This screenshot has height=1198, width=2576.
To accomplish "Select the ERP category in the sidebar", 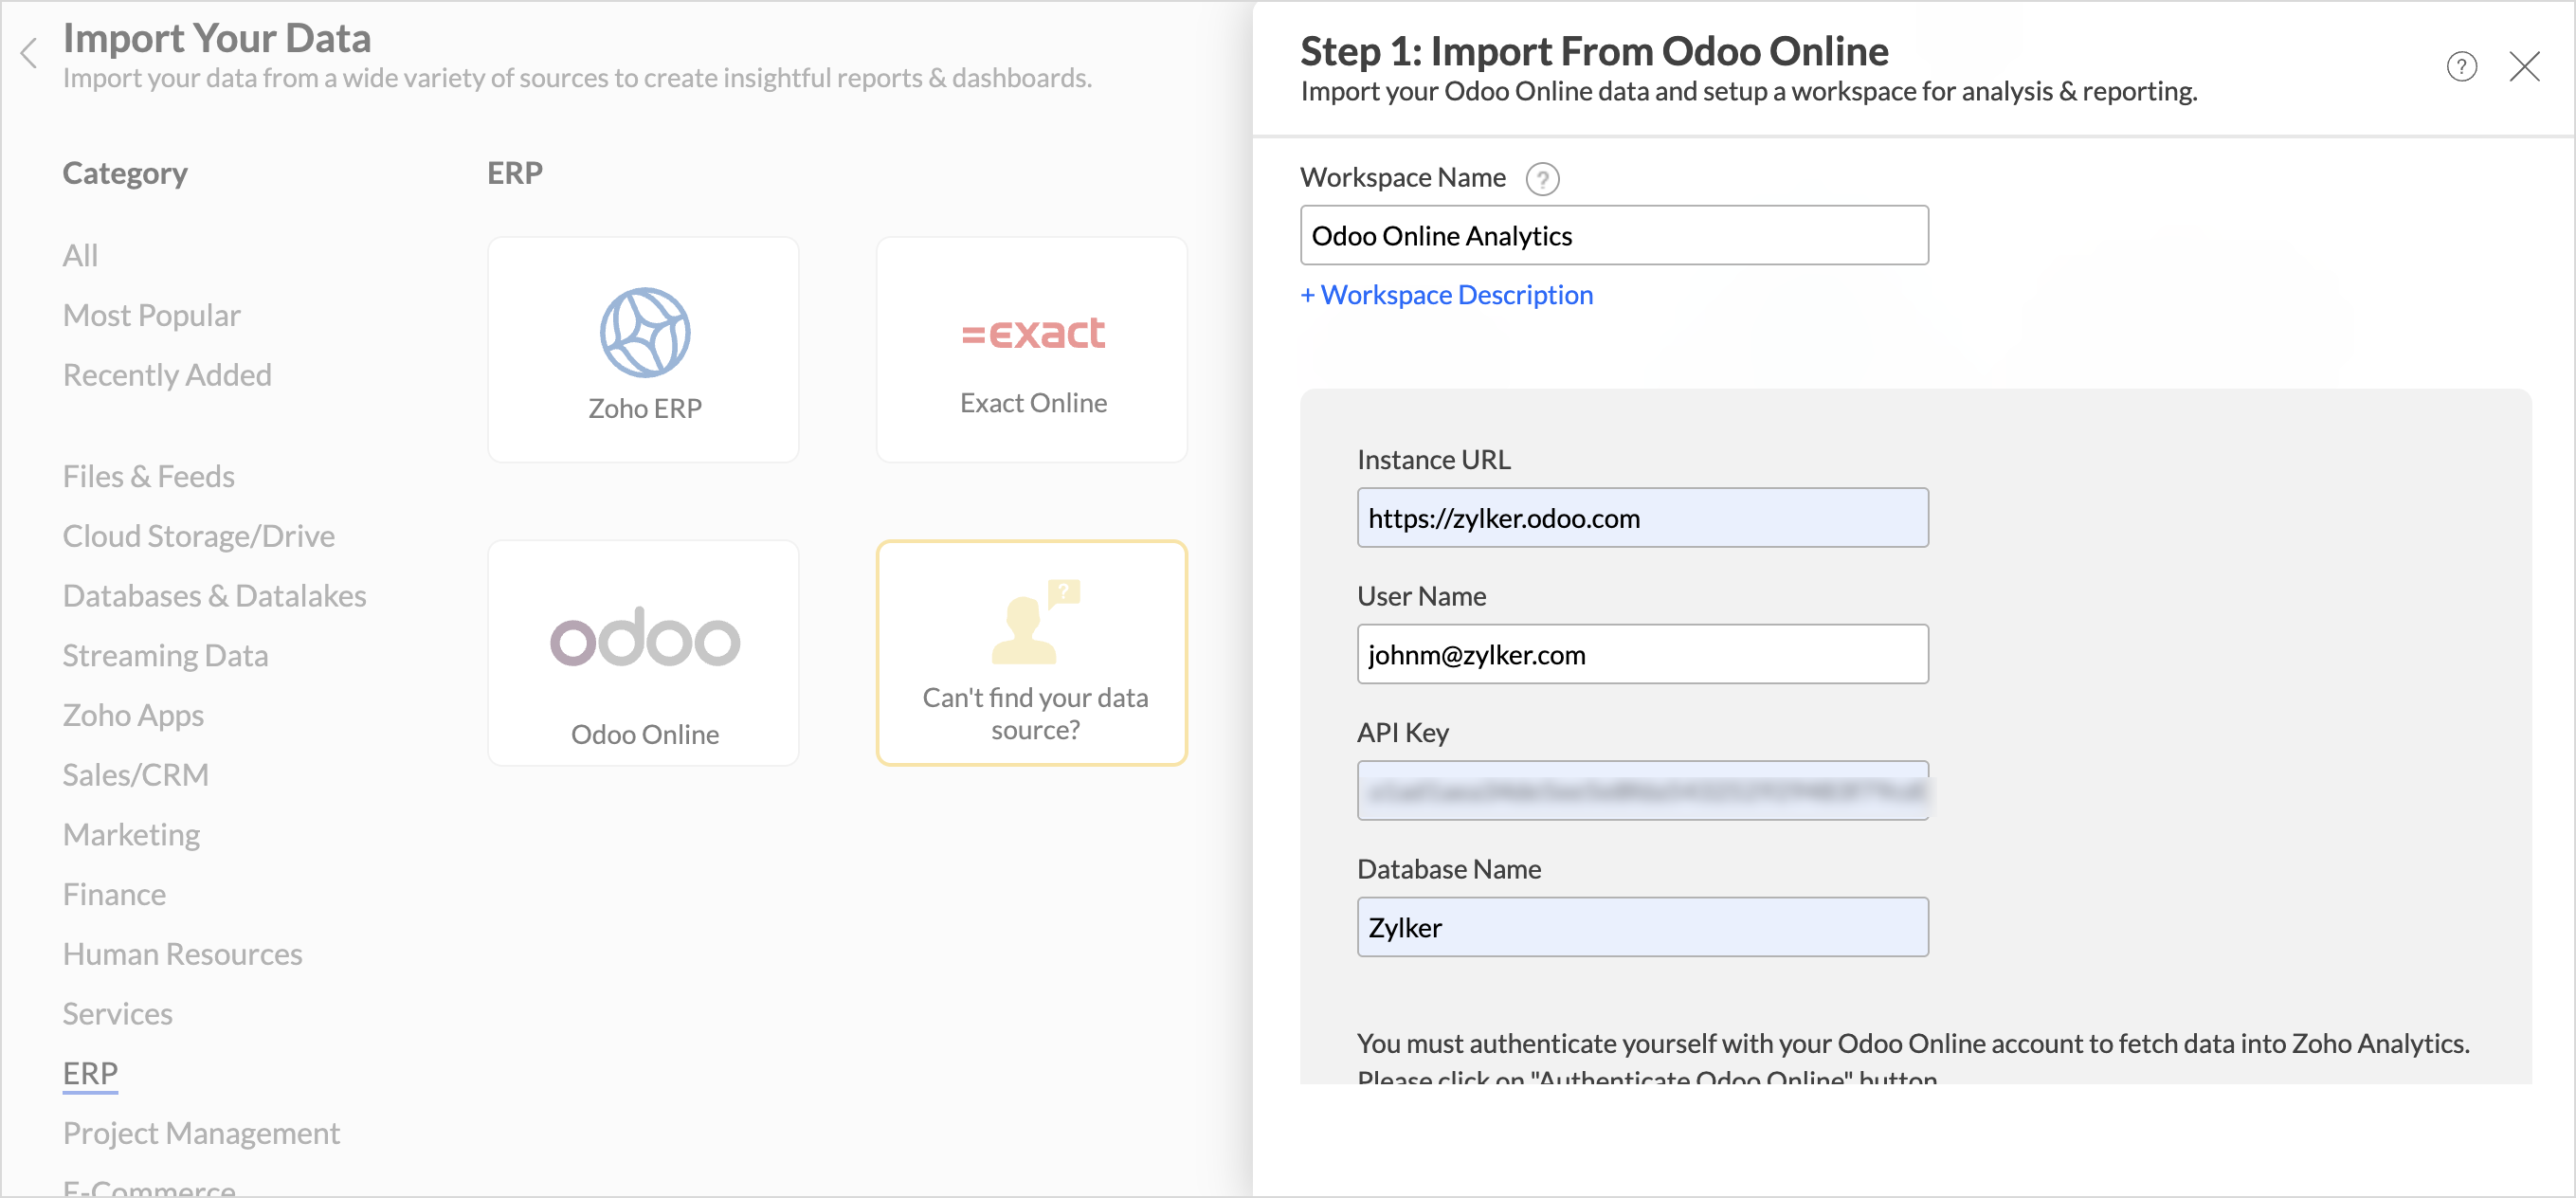I will click(90, 1073).
